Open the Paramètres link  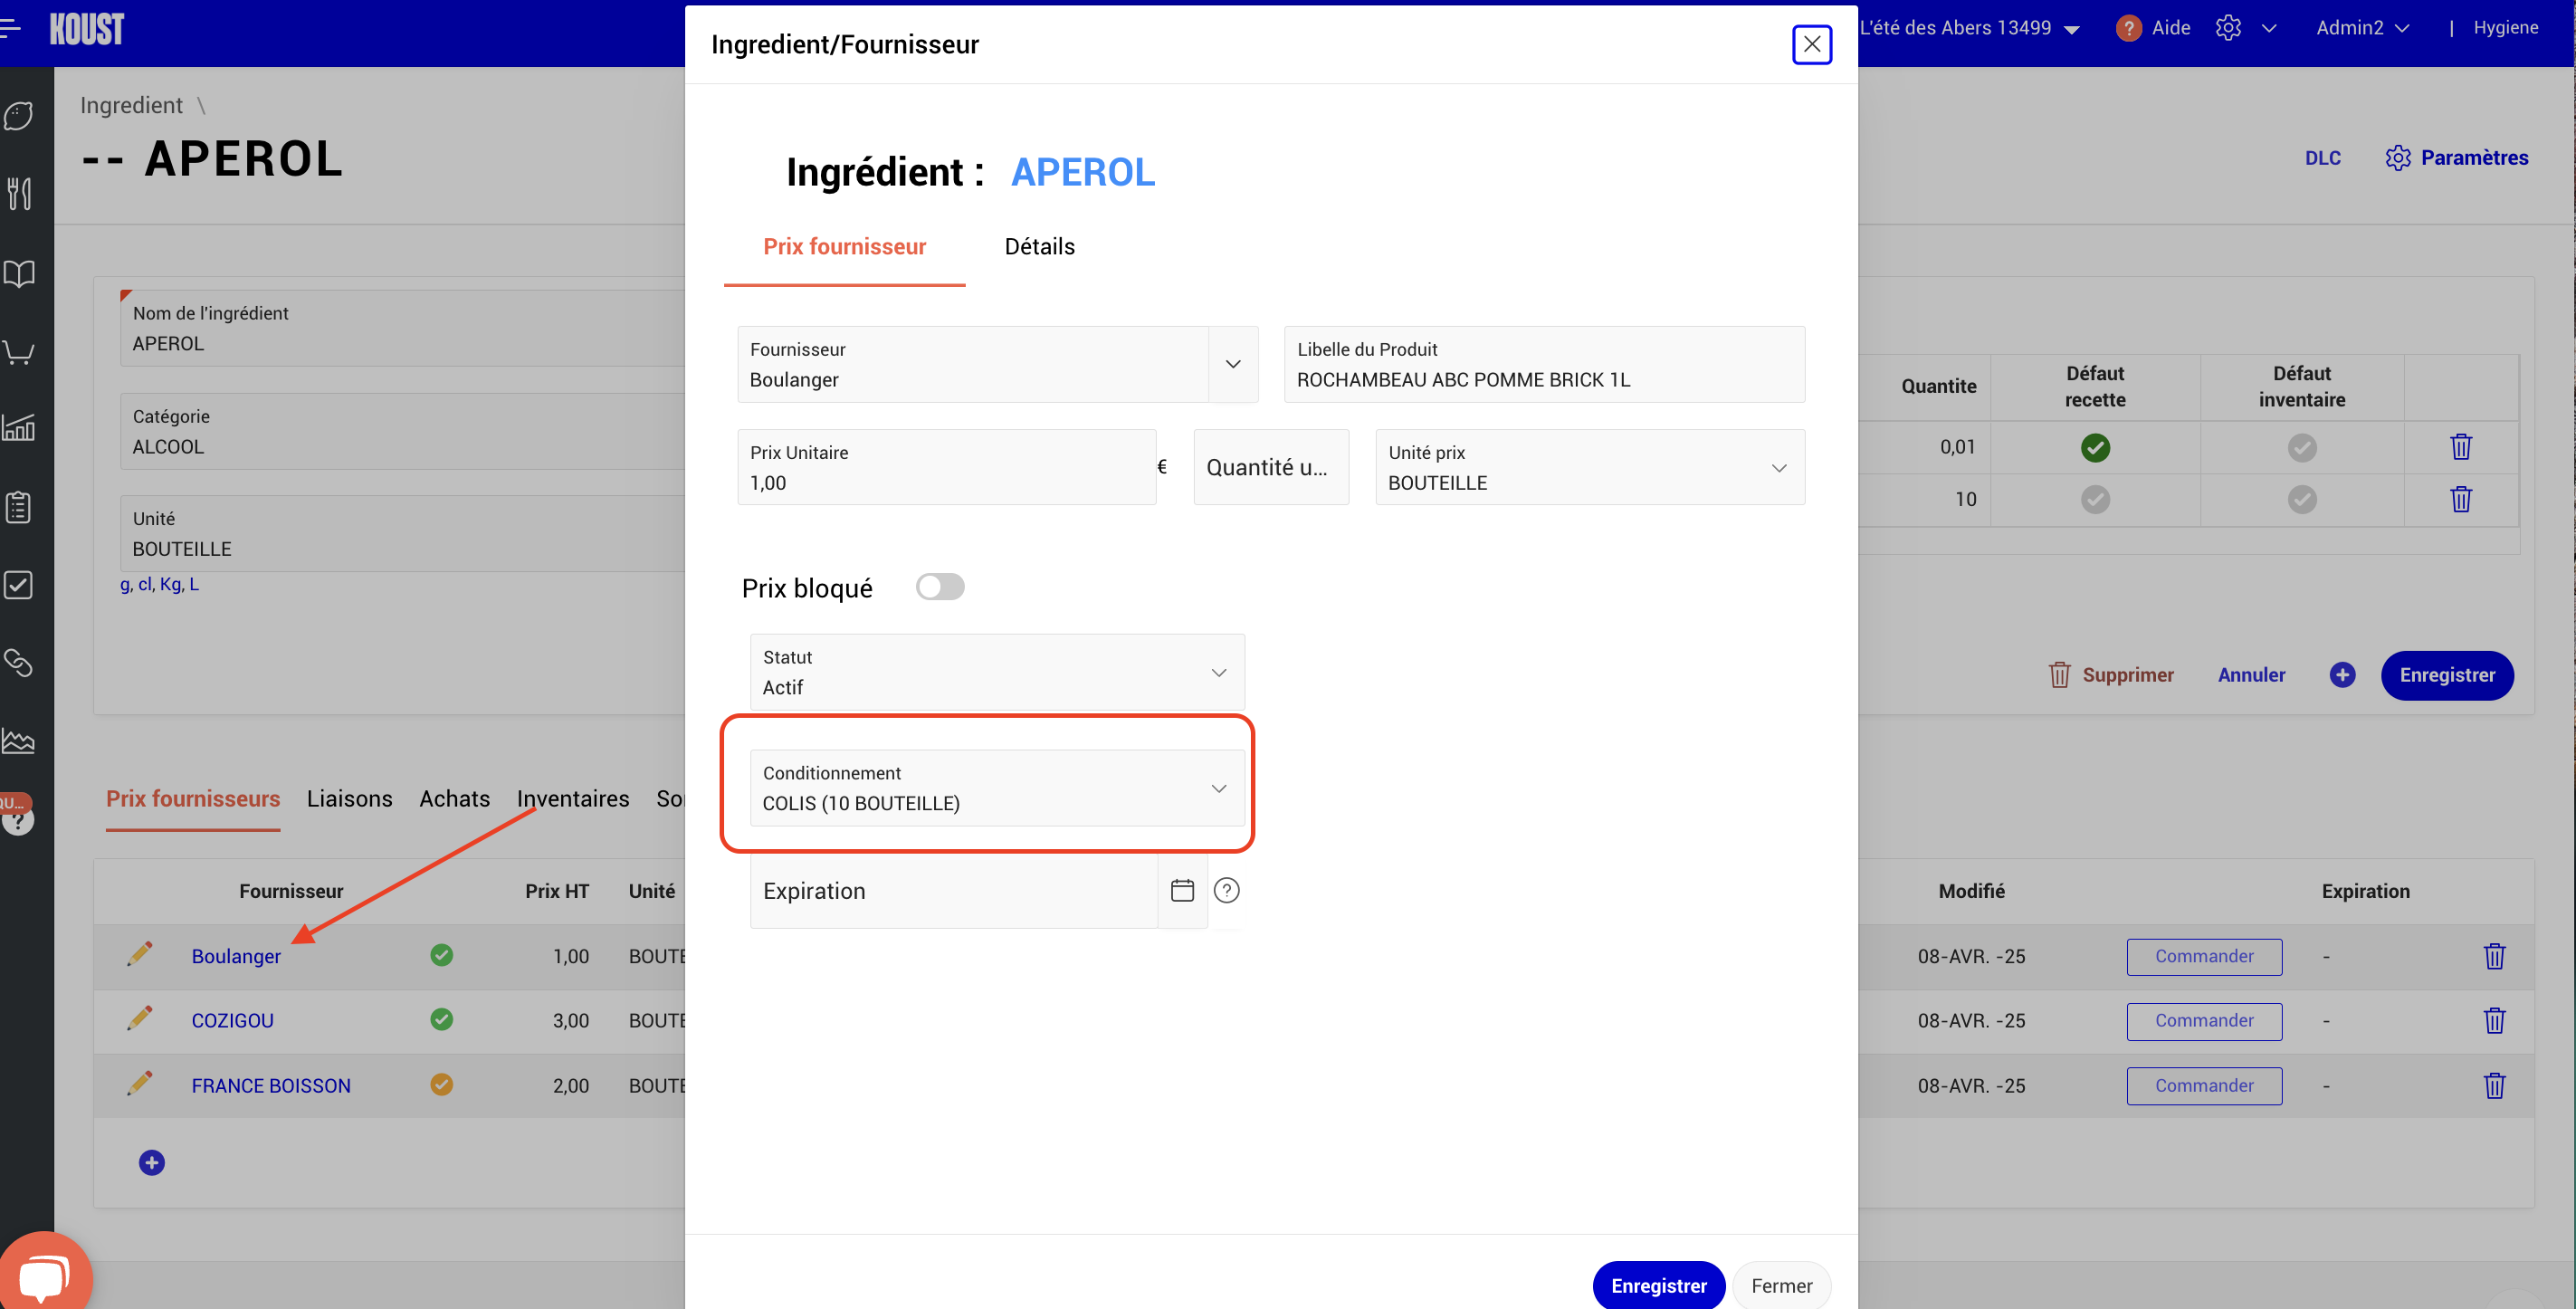[2456, 158]
